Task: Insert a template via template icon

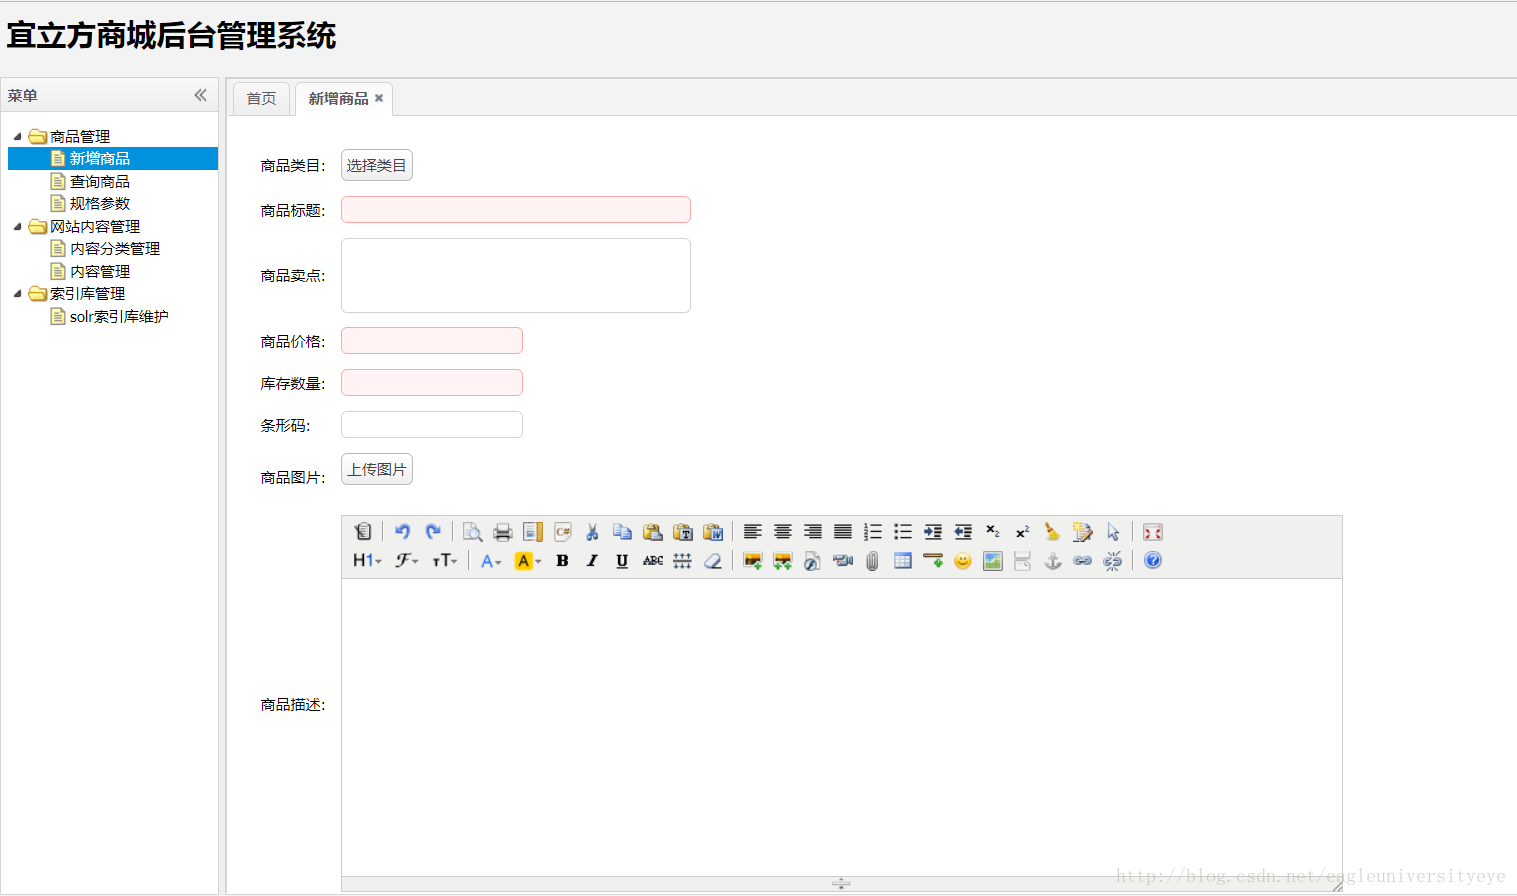Action: click(x=532, y=532)
